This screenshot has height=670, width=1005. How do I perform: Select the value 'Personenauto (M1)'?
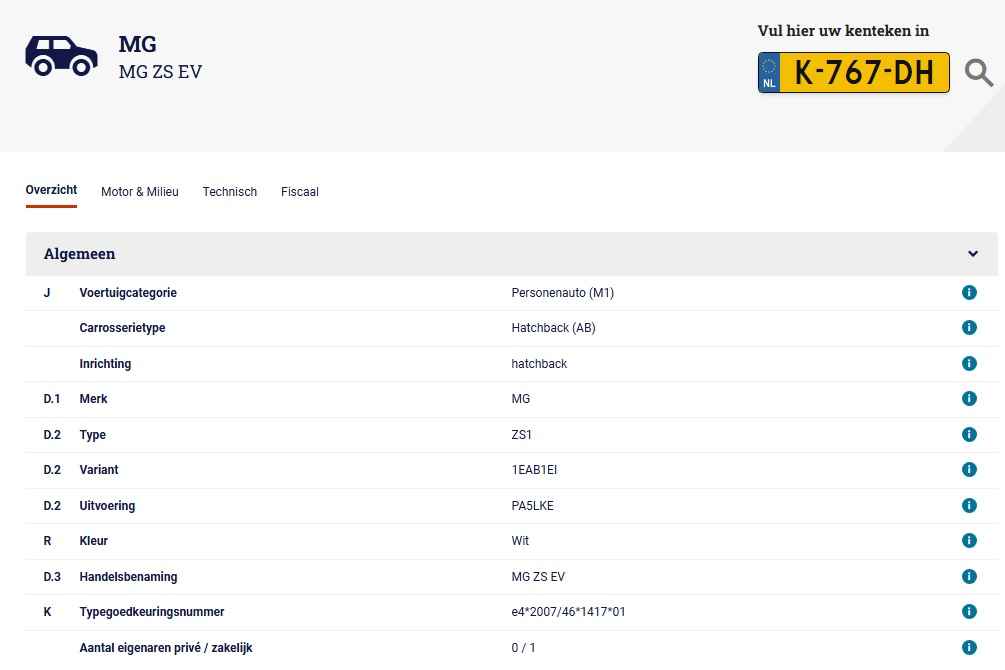(x=563, y=293)
